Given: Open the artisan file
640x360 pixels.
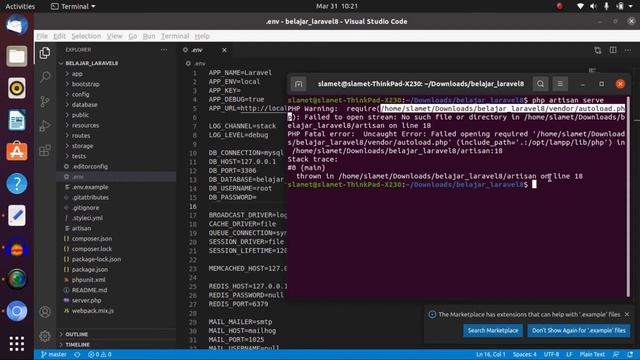Looking at the screenshot, I should pyautogui.click(x=81, y=228).
